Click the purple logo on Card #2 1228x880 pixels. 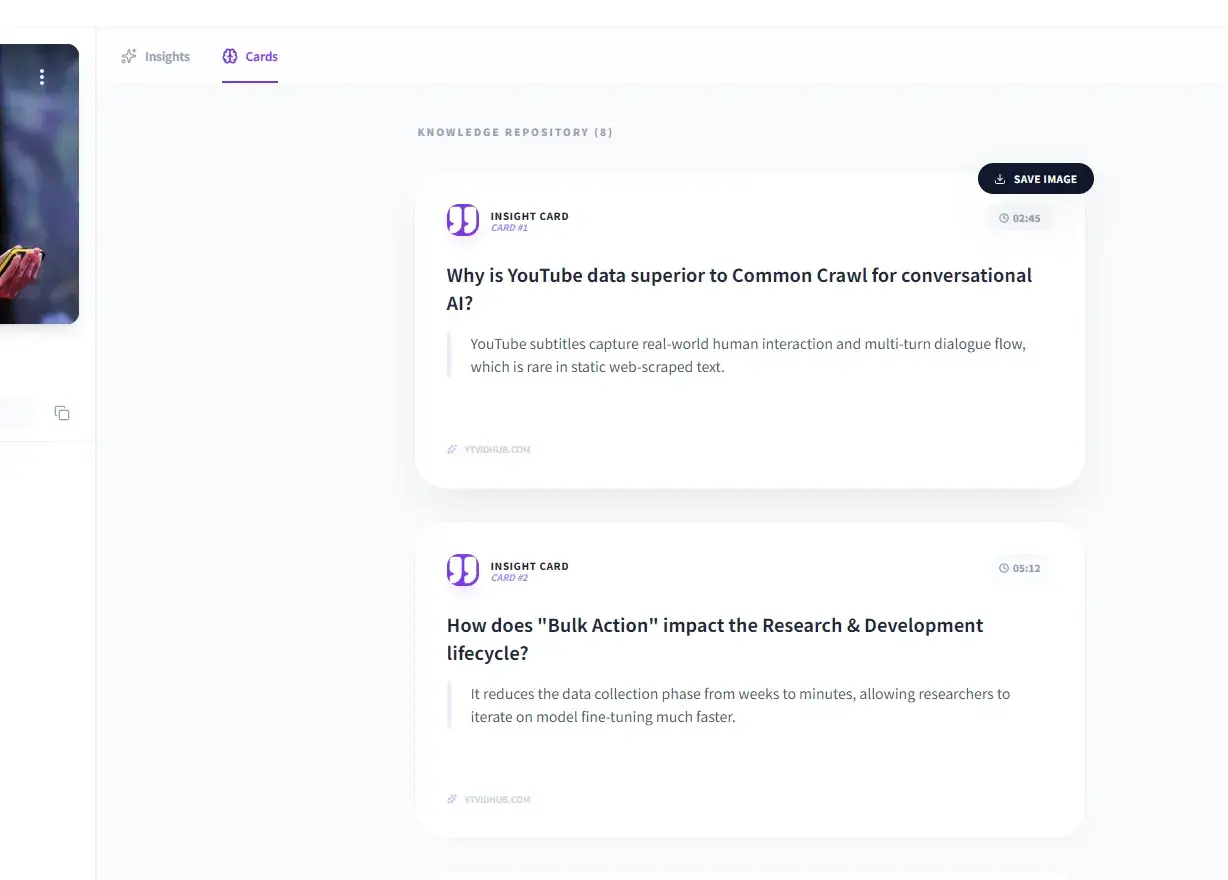pyautogui.click(x=462, y=570)
